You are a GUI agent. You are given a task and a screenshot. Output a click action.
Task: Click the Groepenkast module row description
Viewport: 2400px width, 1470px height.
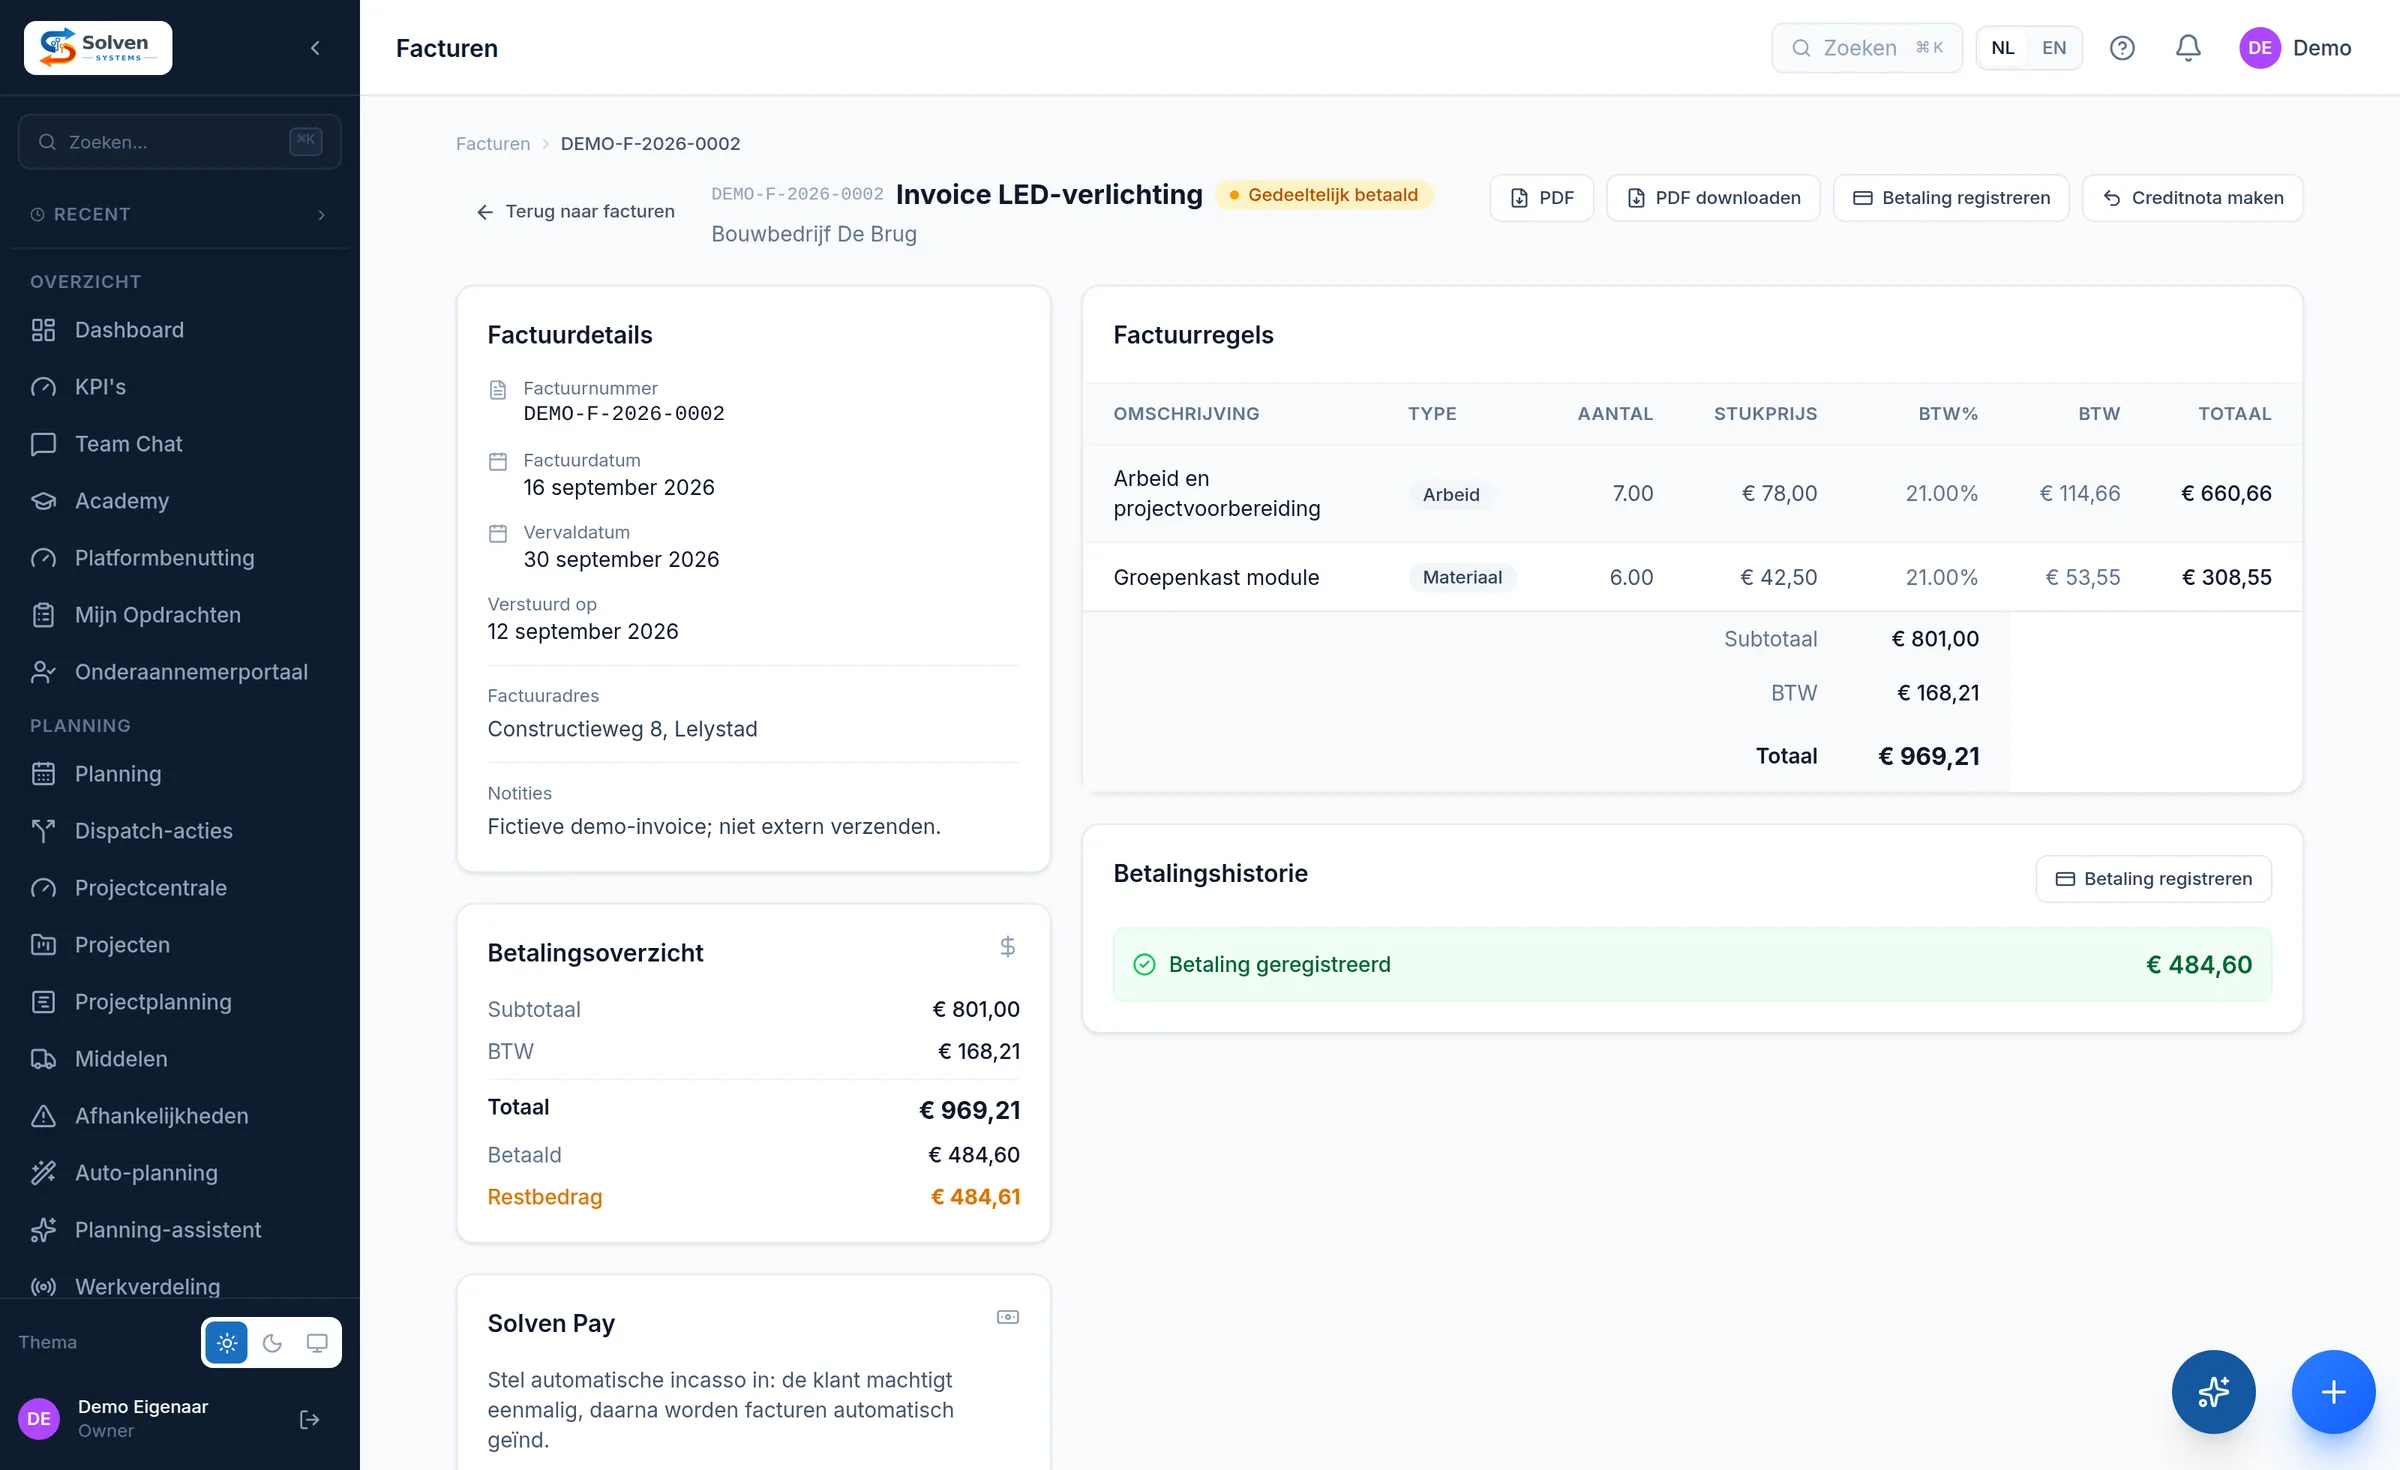pos(1216,578)
